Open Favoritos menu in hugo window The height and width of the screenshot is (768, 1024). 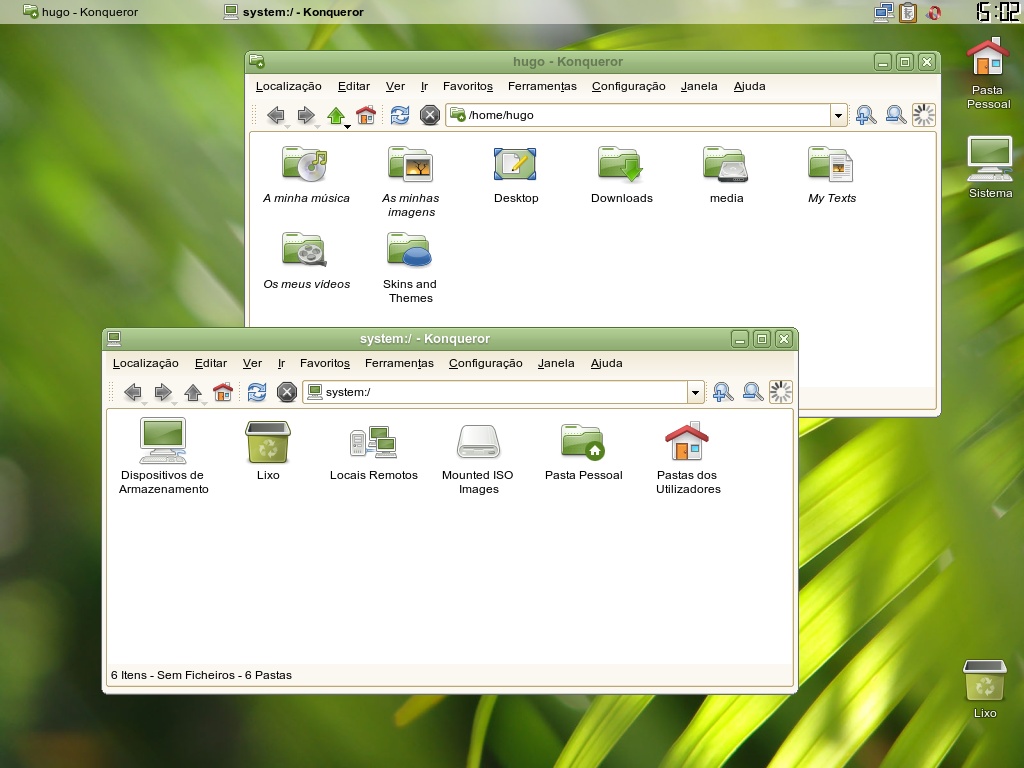tap(468, 86)
